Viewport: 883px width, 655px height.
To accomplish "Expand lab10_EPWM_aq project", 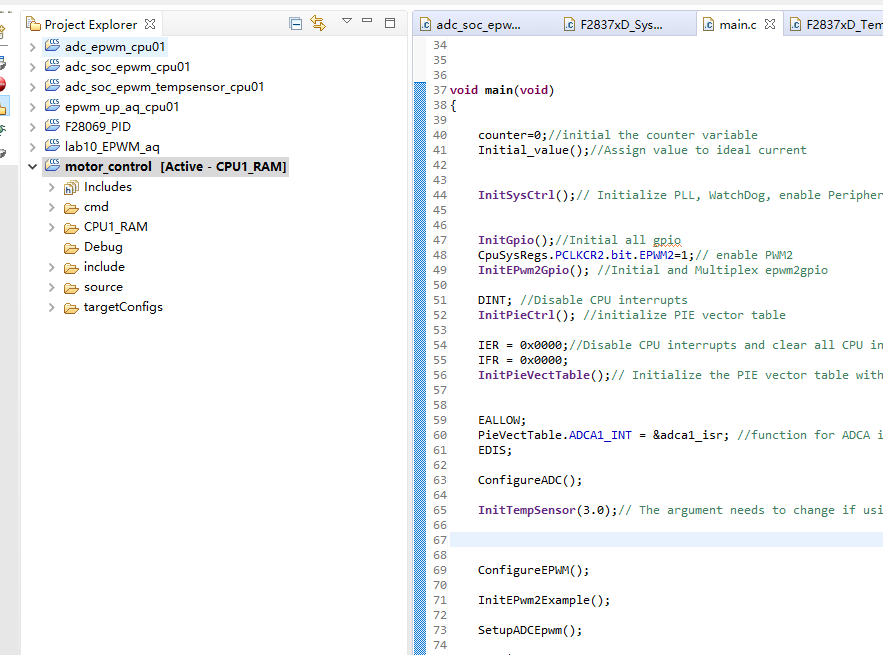I will pos(33,147).
